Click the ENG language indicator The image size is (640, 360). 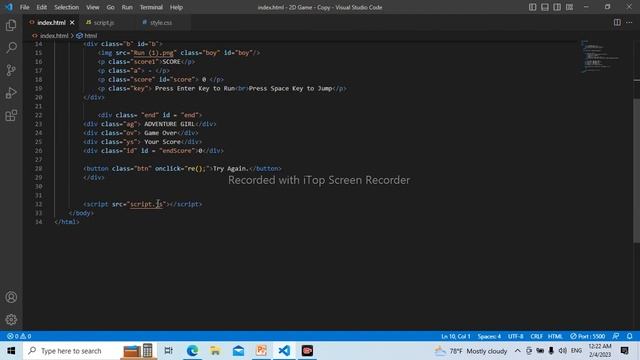click(x=576, y=351)
